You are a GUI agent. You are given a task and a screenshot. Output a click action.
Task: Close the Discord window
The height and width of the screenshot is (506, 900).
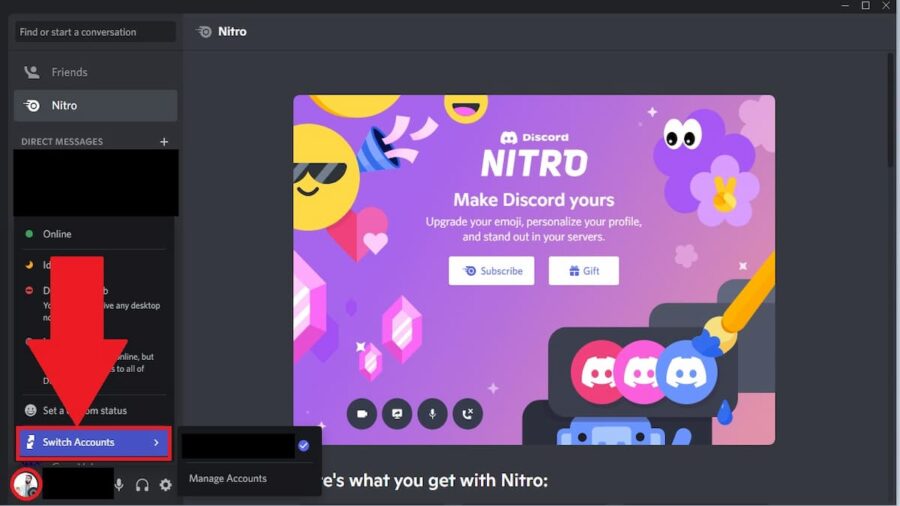[x=886, y=6]
